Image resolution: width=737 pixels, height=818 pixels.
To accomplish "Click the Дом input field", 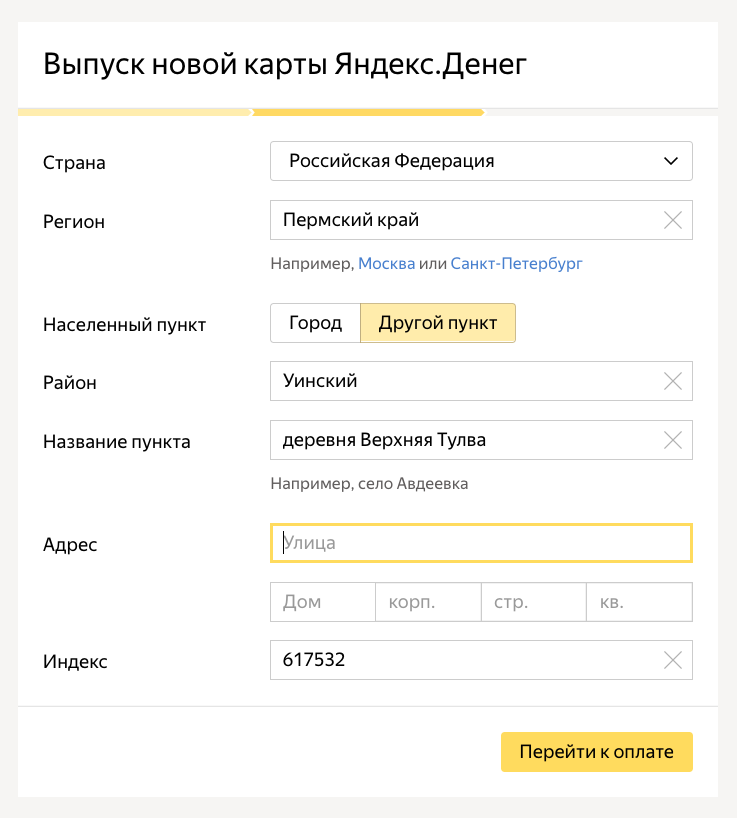I will coord(320,601).
